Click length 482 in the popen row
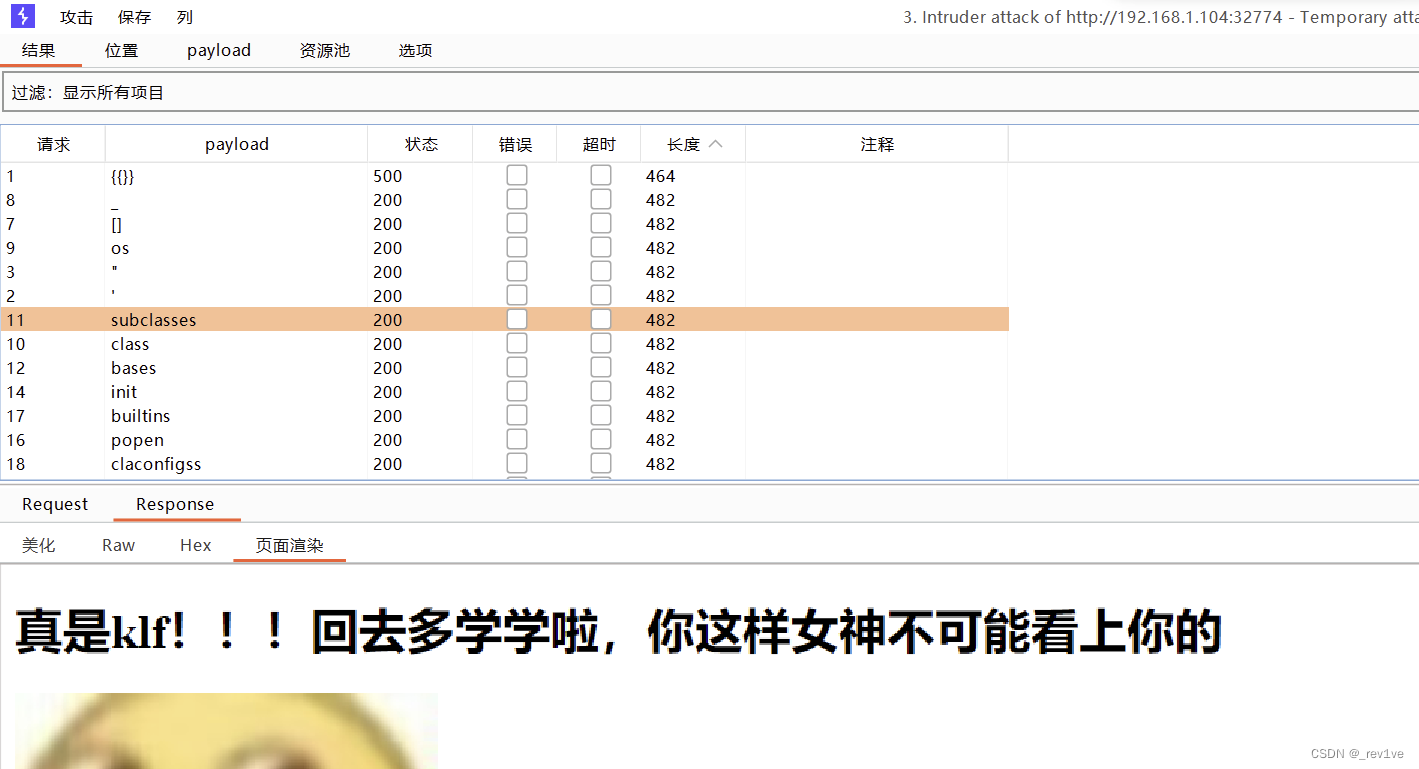 (660, 440)
